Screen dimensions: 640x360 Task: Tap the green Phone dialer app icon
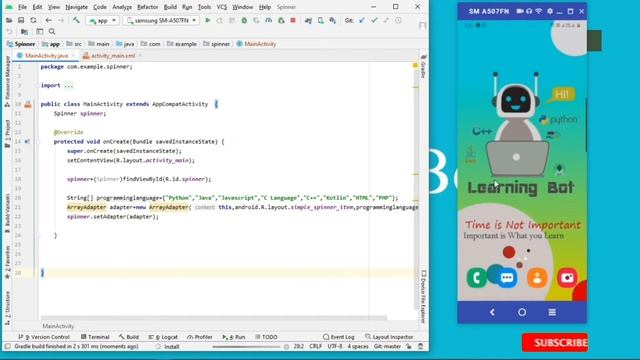[476, 278]
